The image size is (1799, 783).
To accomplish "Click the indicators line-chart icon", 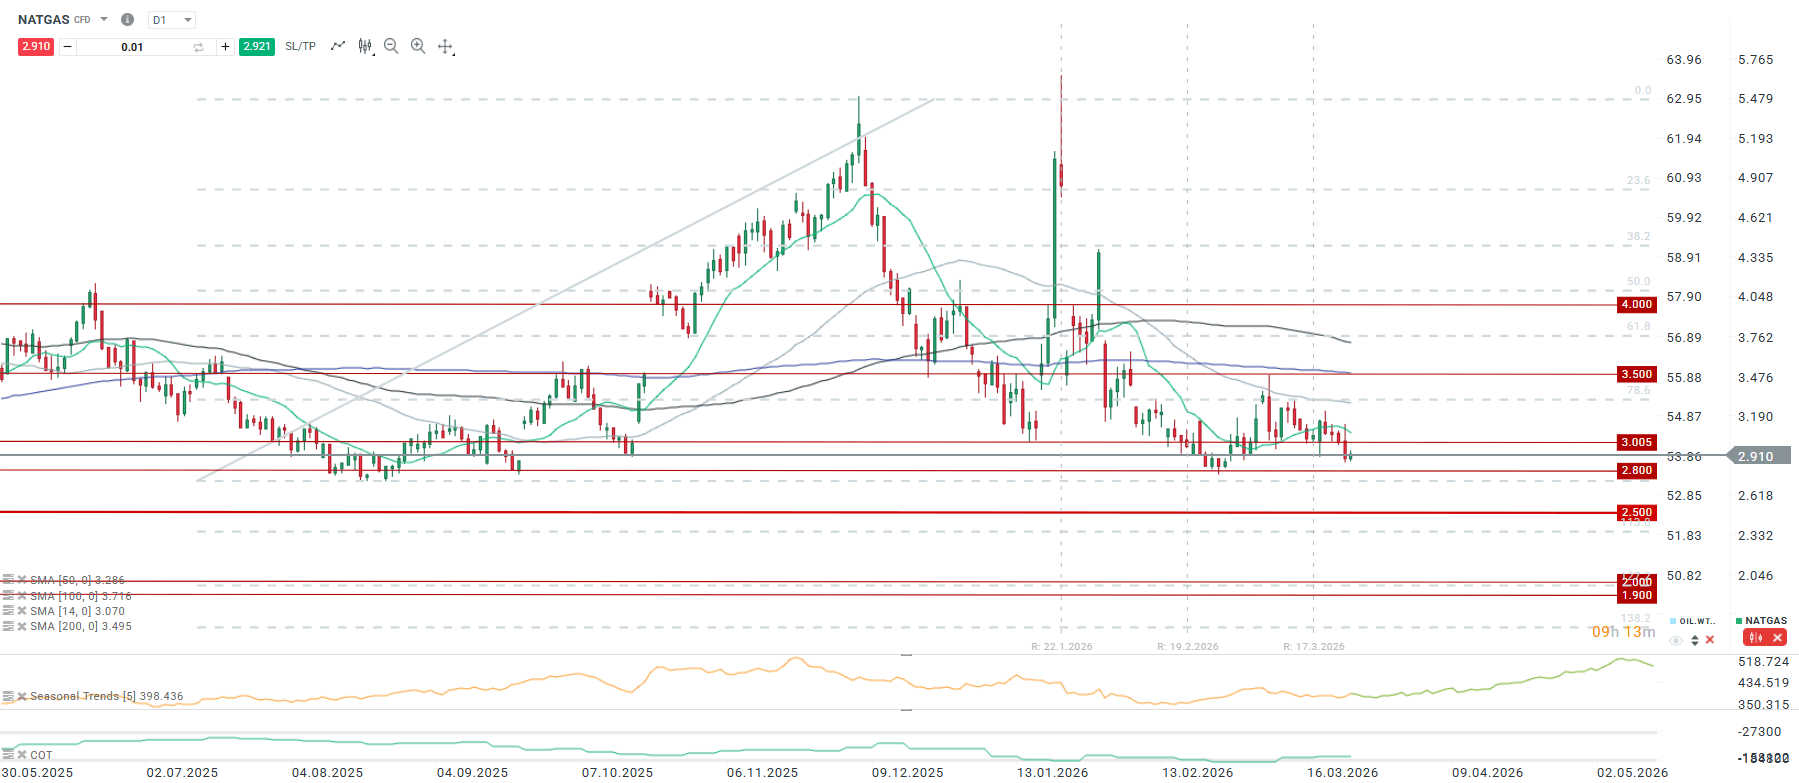I will point(338,46).
